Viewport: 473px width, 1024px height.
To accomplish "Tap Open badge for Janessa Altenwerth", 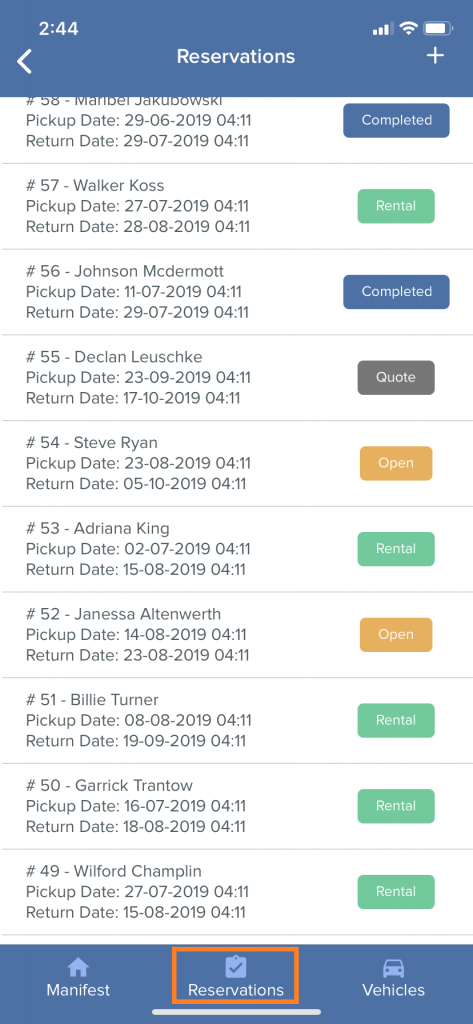I will click(x=396, y=635).
